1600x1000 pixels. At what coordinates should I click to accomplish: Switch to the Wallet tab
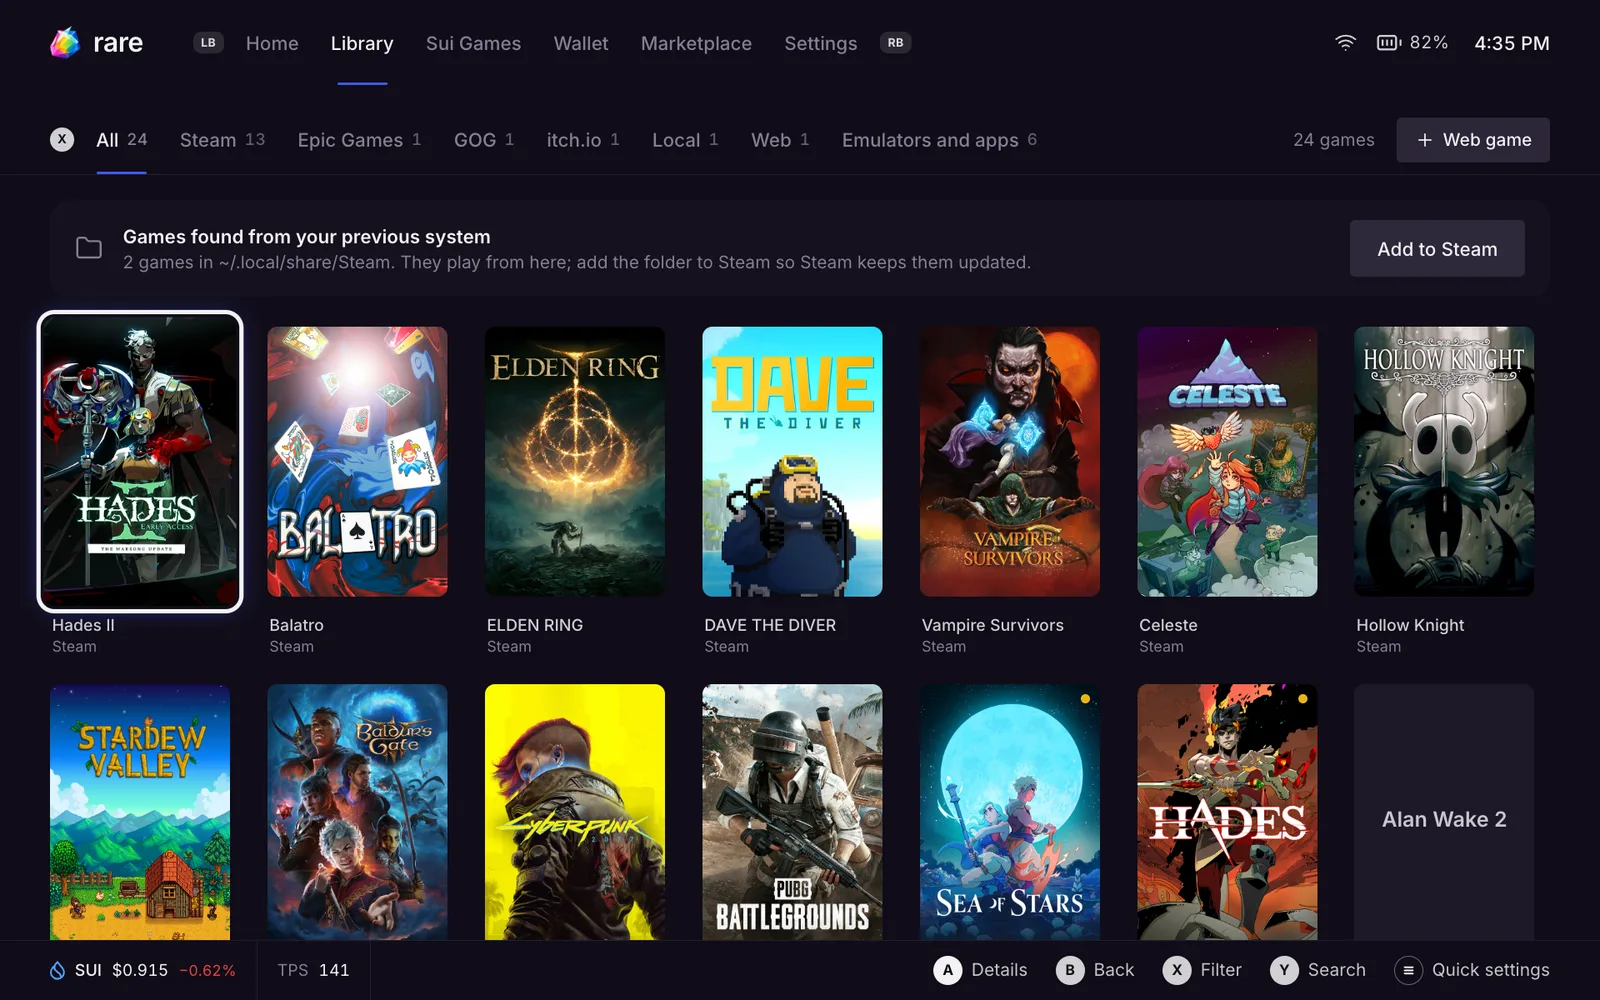(x=581, y=43)
